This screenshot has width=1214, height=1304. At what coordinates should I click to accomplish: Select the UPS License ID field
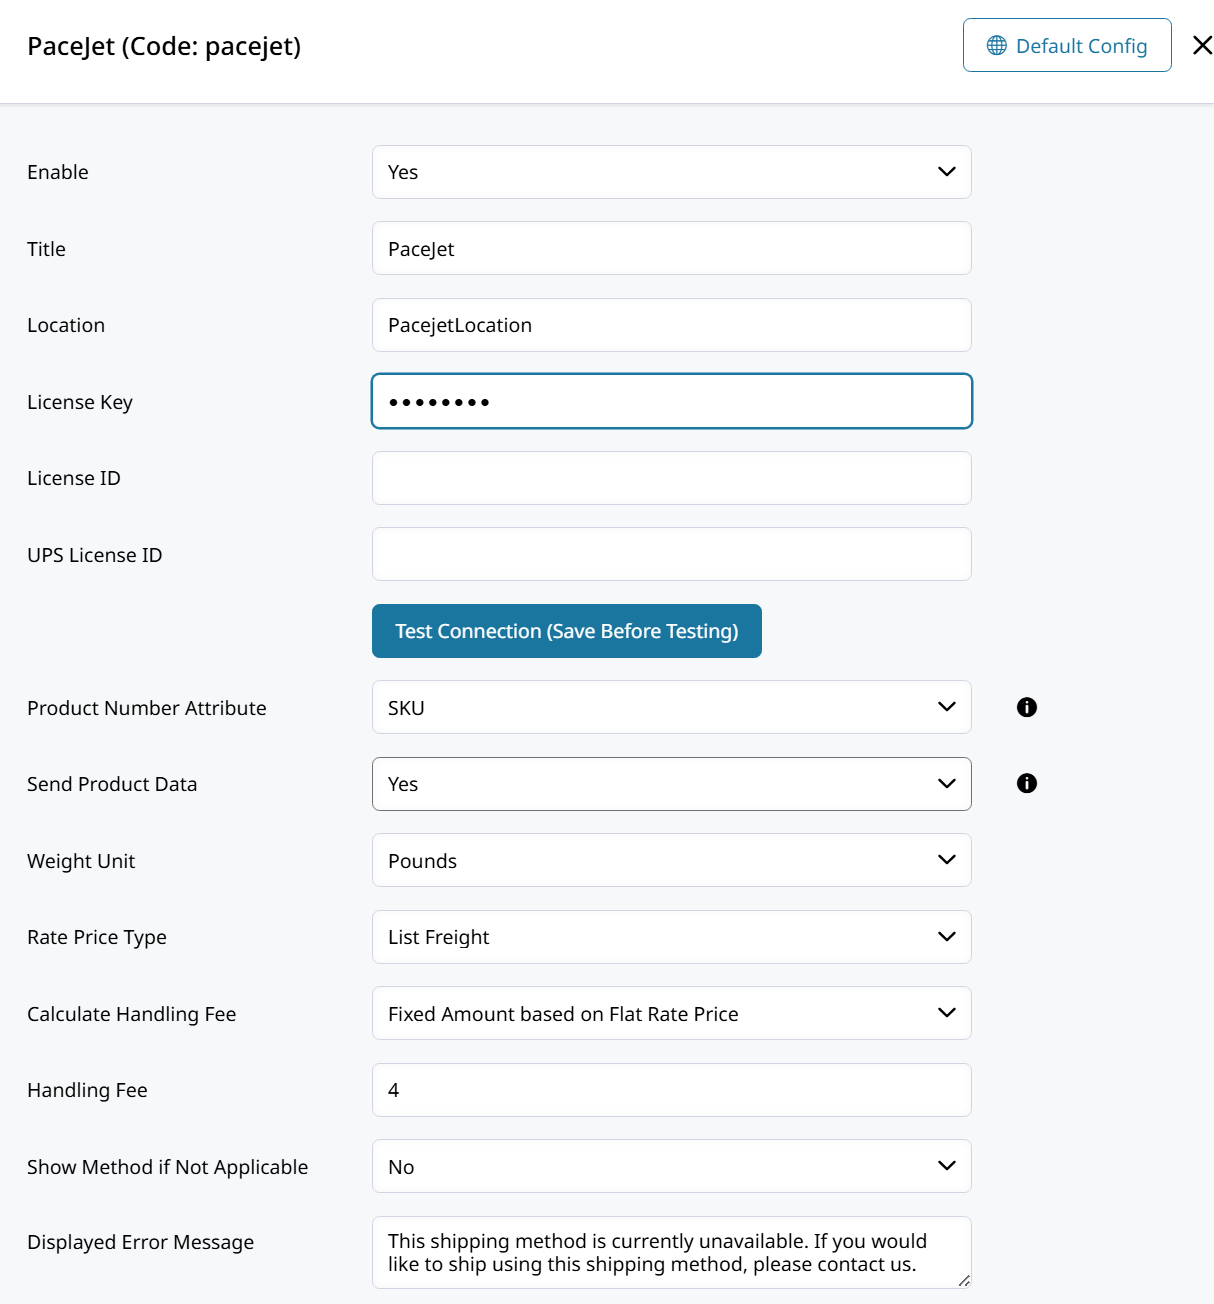[671, 554]
